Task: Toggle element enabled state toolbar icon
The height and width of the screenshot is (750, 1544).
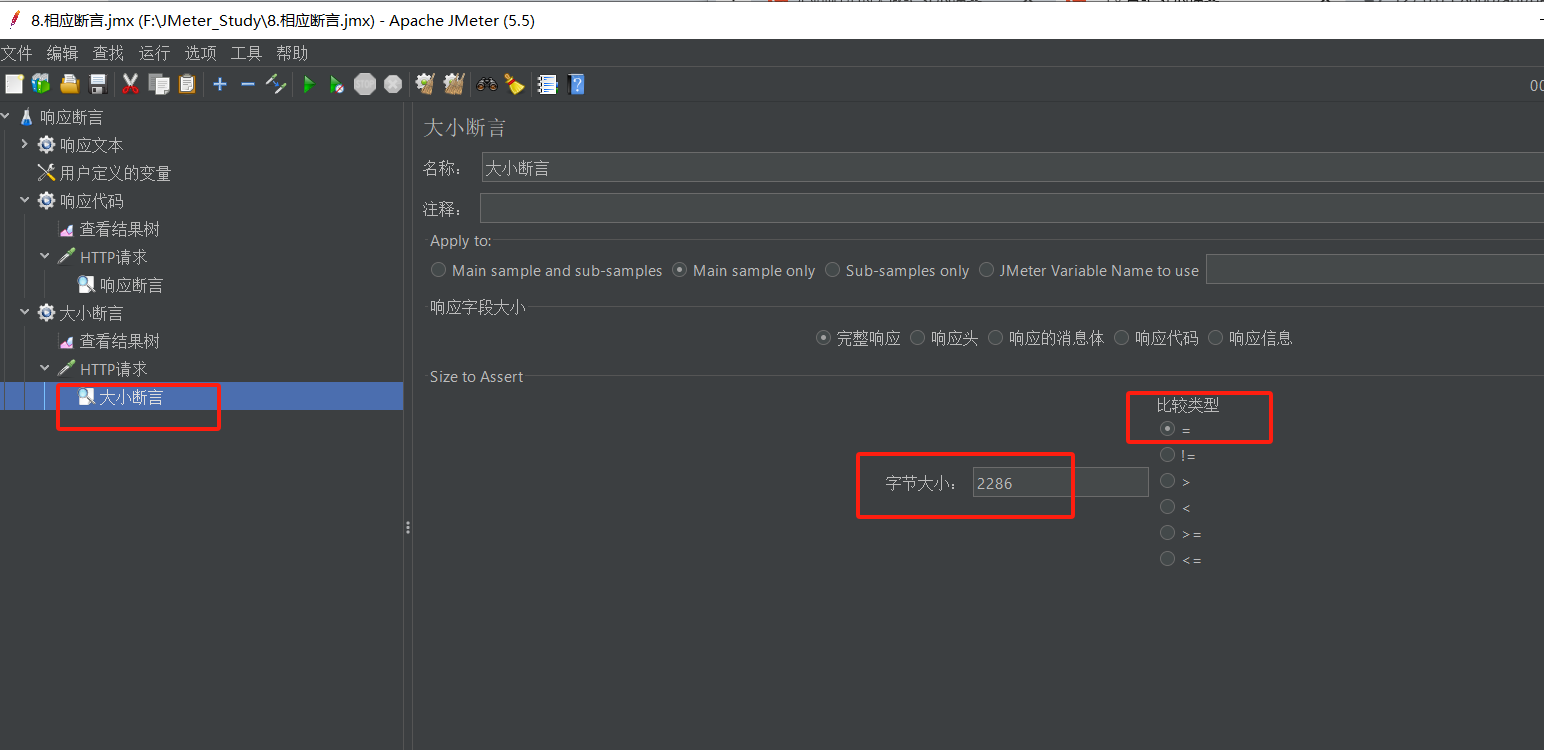Action: click(x=276, y=85)
